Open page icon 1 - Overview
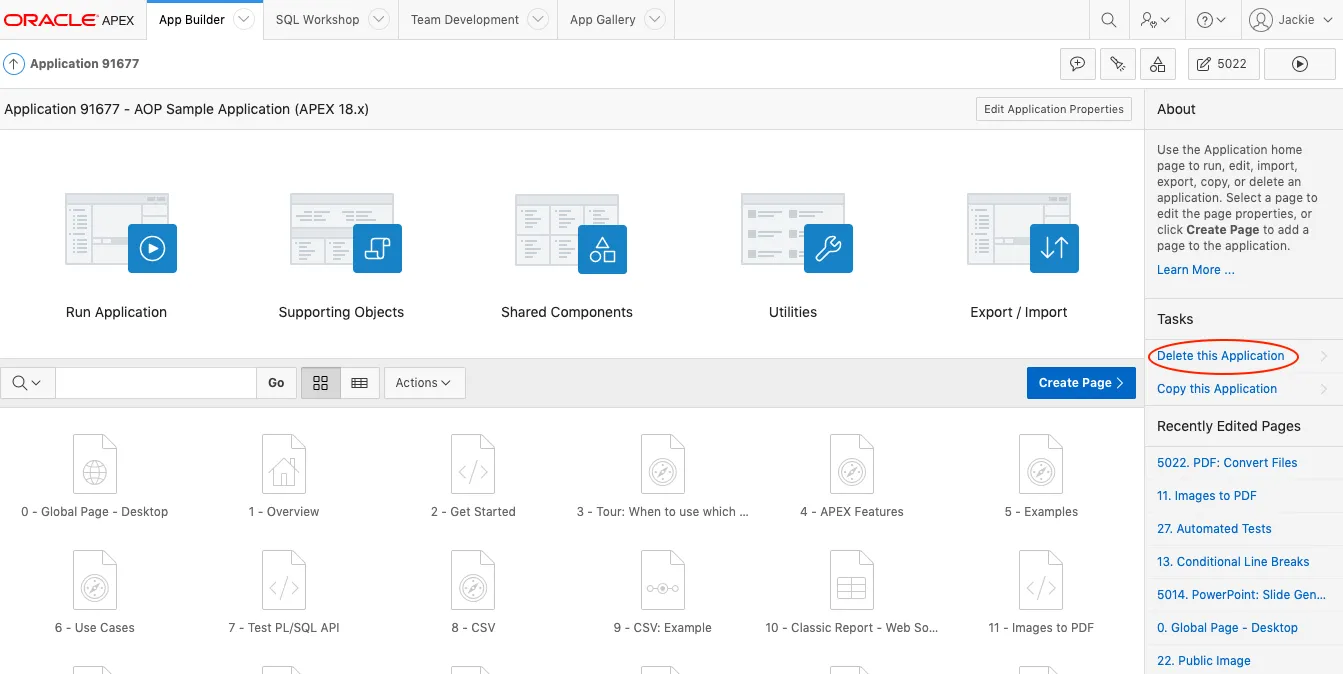Image resolution: width=1343 pixels, height=674 pixels. [x=284, y=464]
